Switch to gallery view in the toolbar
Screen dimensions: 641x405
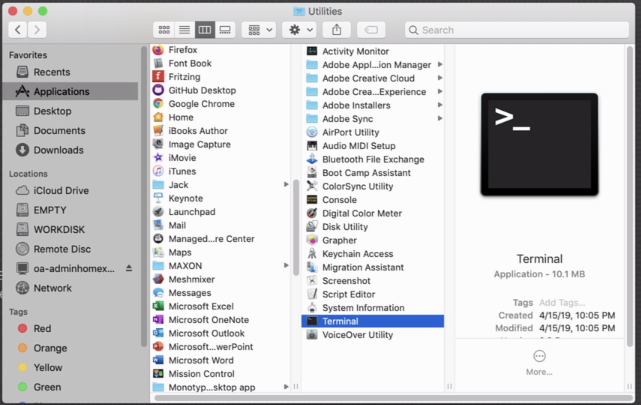point(225,30)
